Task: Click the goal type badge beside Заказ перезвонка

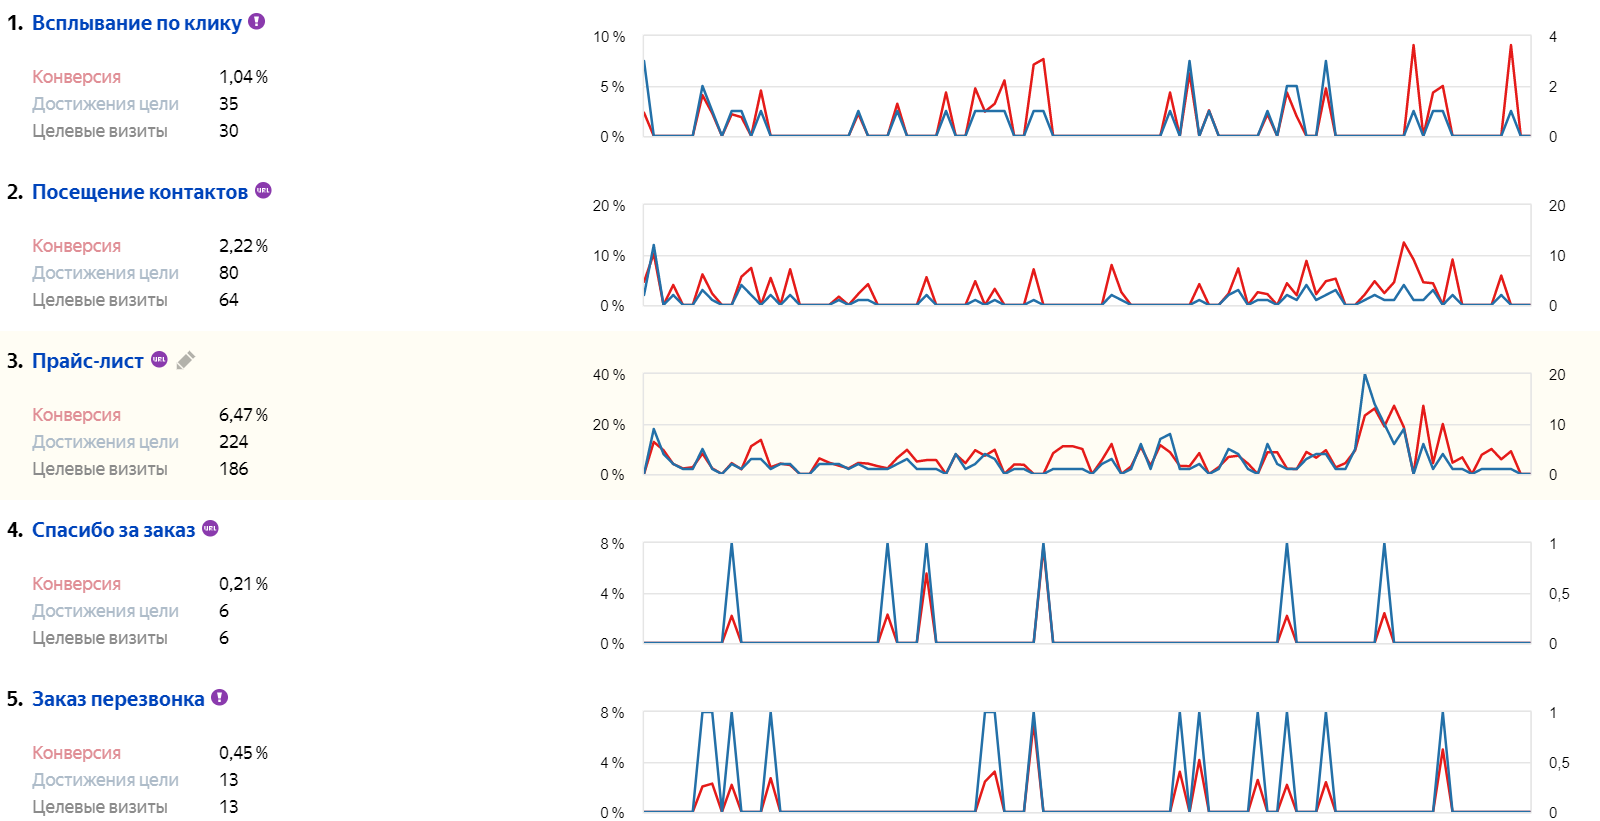Action: pos(220,697)
